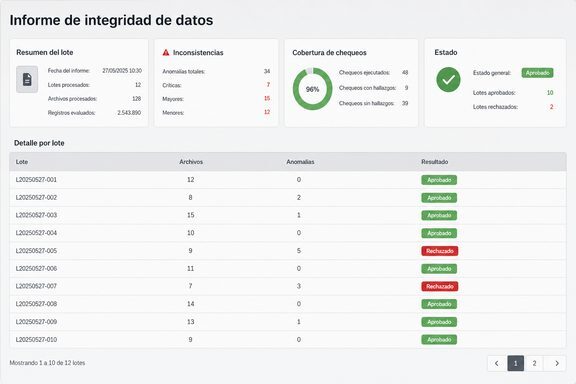Click the Anomalías column header
The image size is (576, 384).
click(x=300, y=162)
